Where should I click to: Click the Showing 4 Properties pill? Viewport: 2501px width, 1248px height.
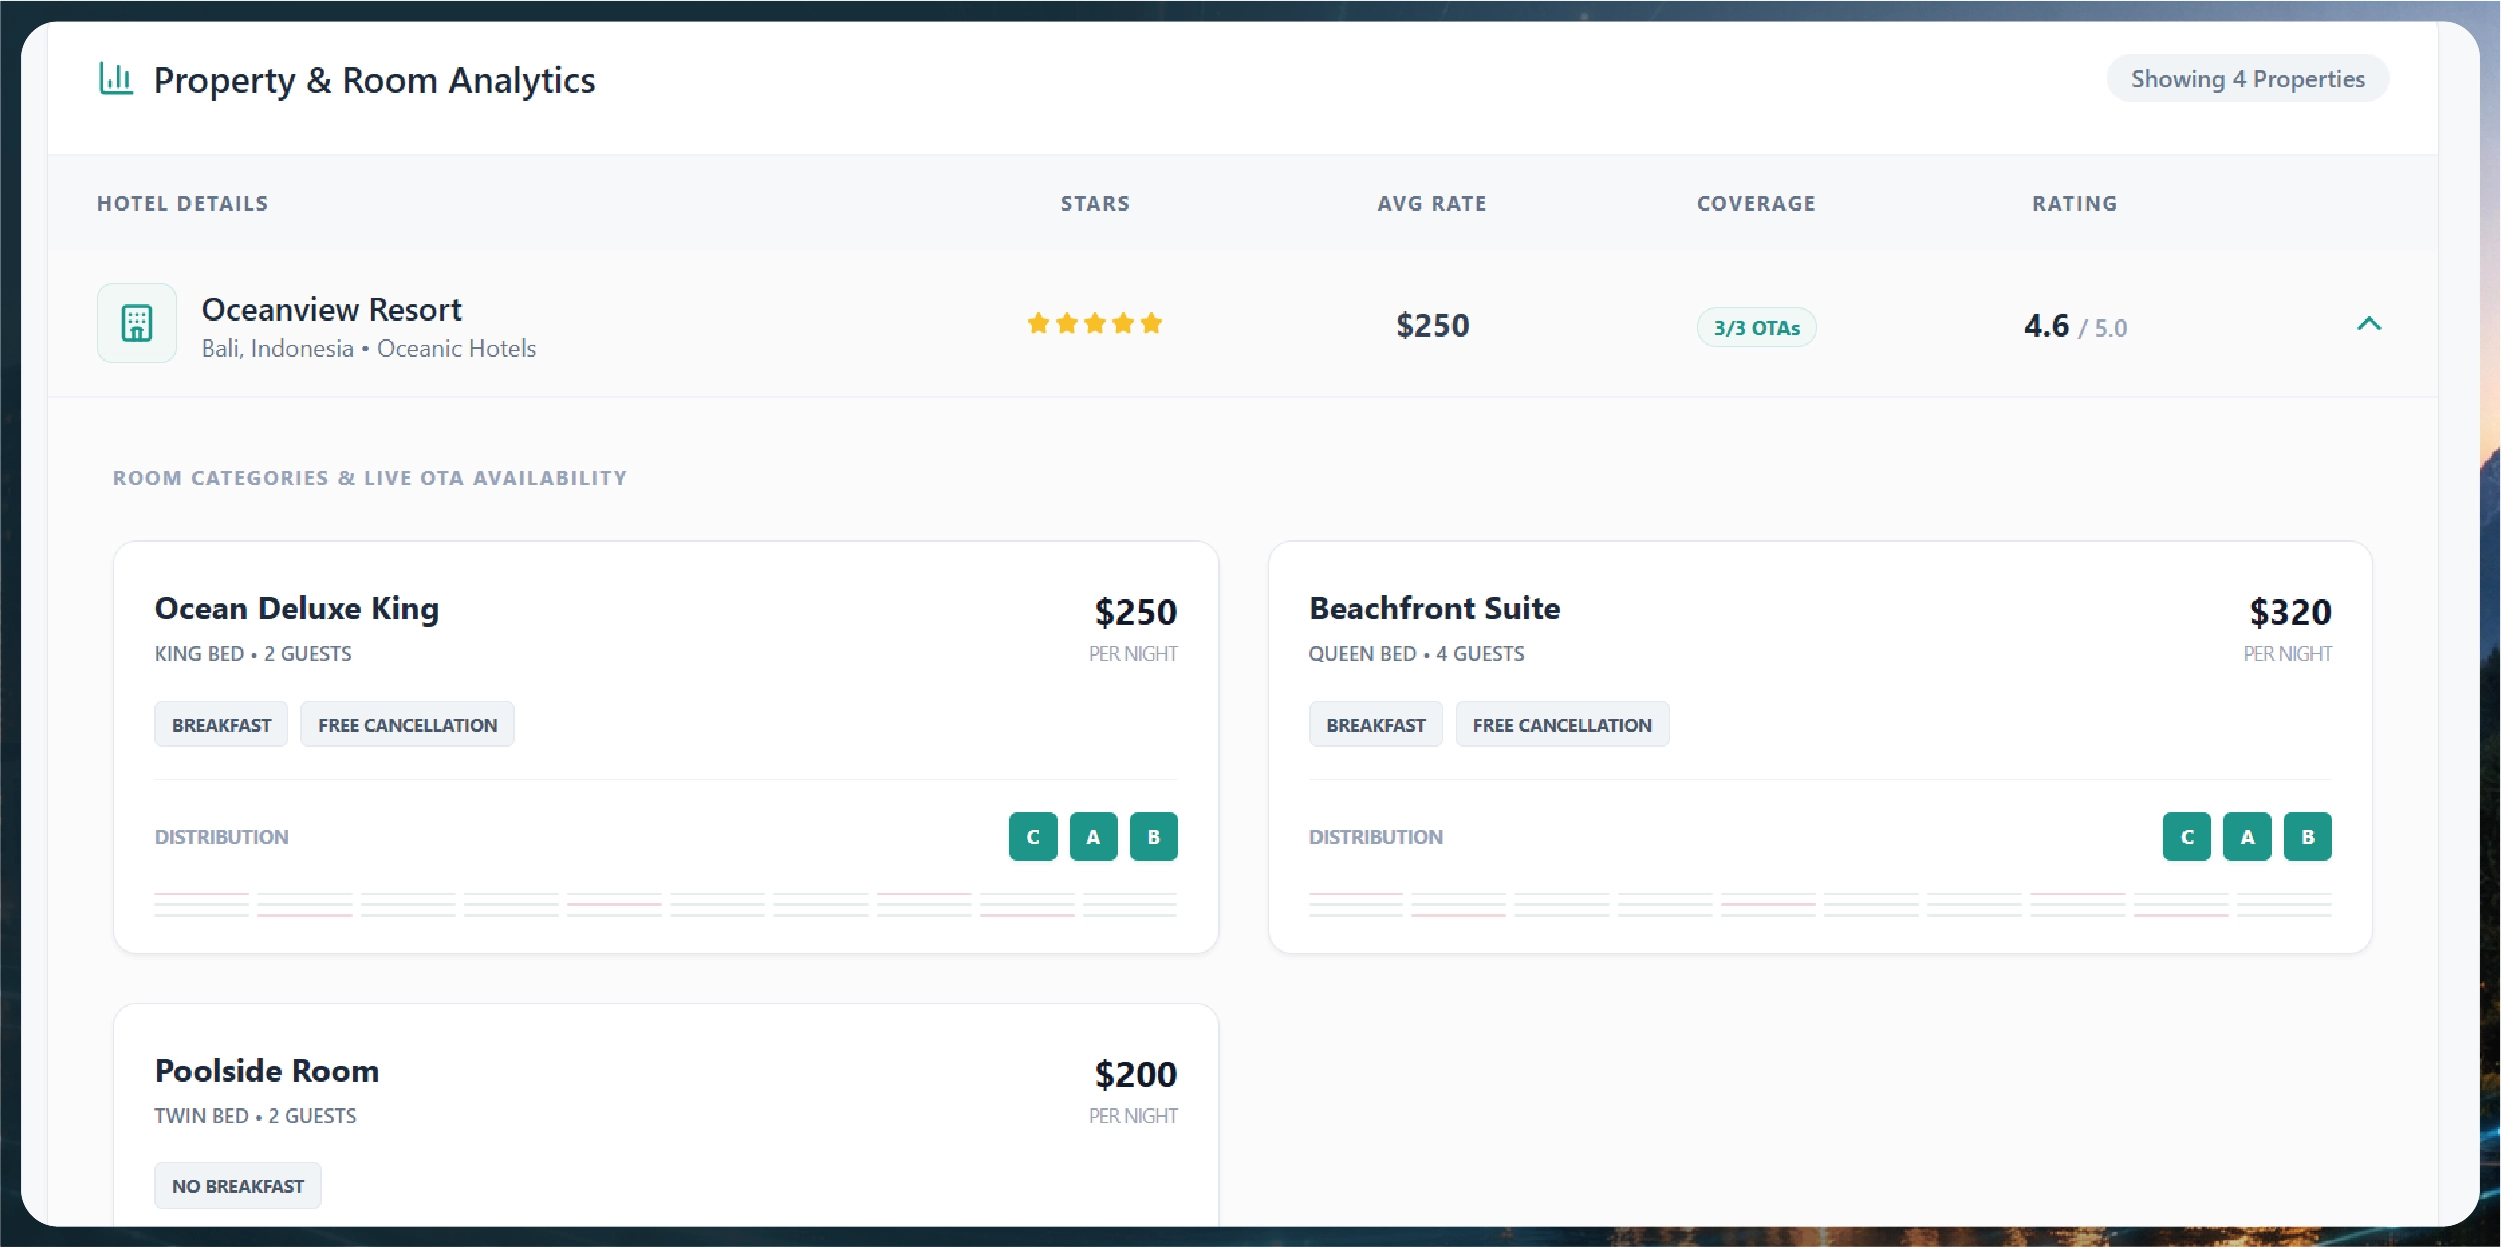(2247, 79)
